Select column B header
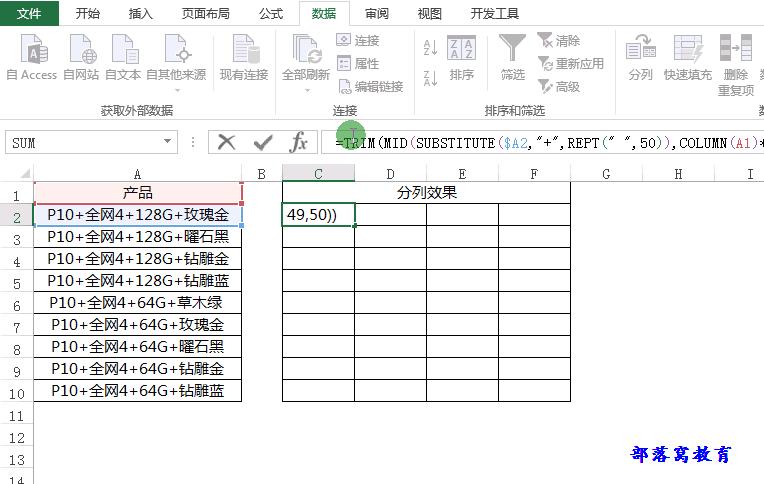The width and height of the screenshot is (764, 484). (262, 174)
